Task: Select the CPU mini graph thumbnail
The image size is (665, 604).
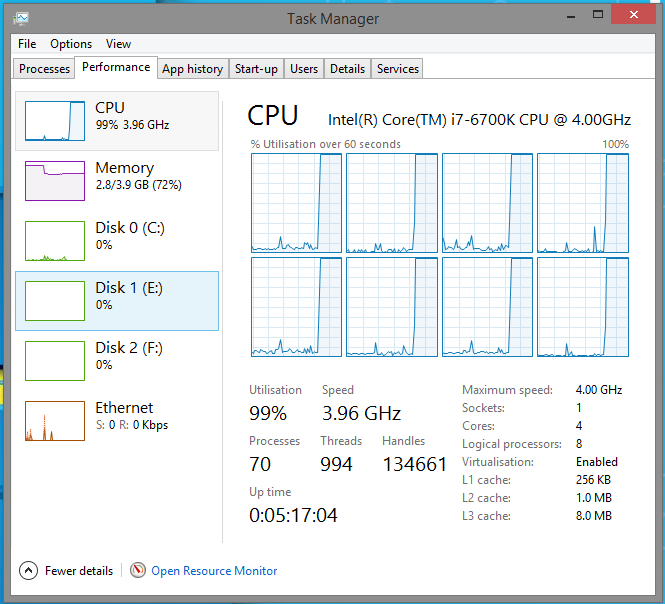Action: 54,120
